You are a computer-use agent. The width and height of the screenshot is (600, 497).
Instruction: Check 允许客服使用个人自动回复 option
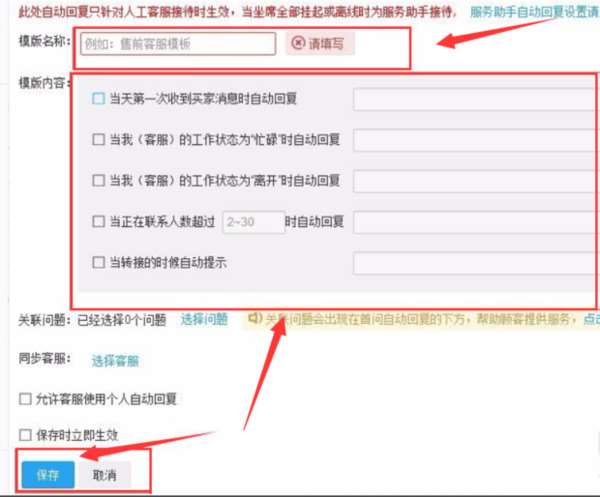(25, 399)
